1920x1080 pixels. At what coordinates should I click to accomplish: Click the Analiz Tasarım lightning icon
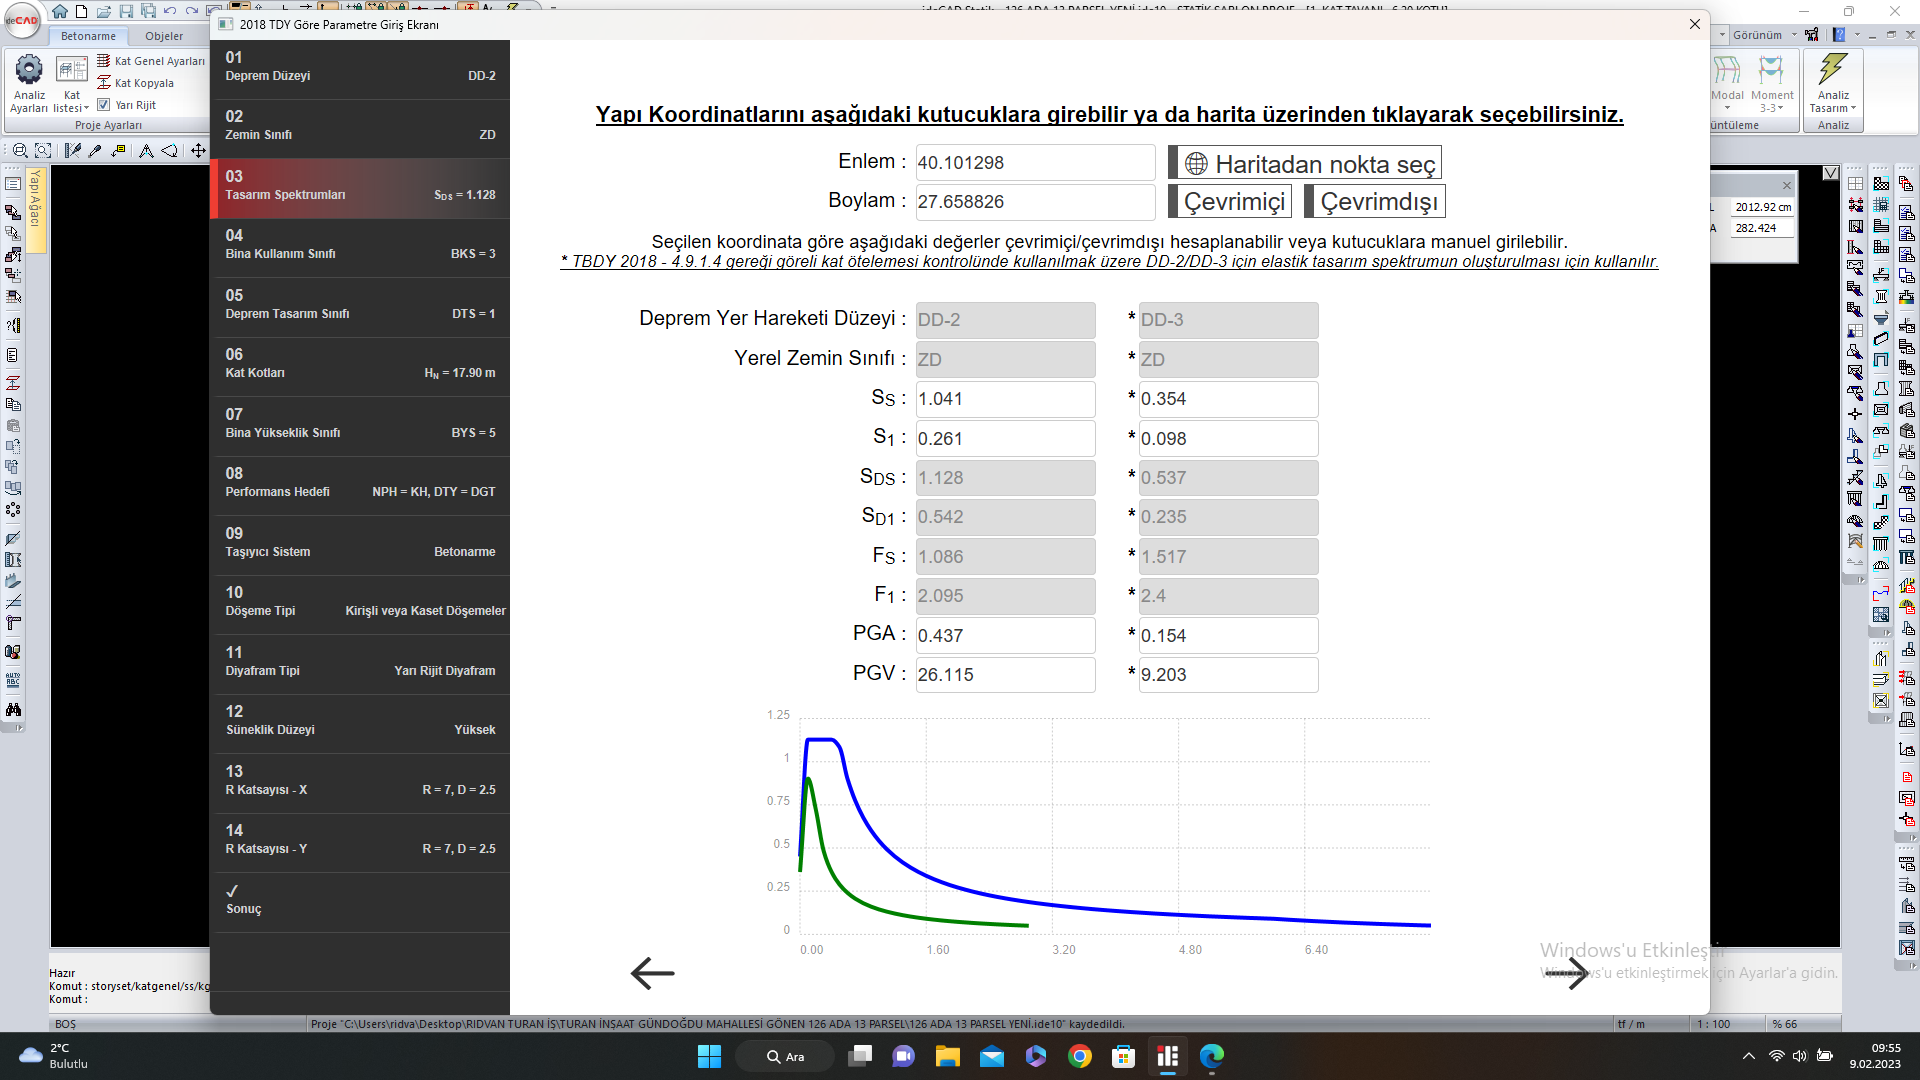pos(1832,70)
